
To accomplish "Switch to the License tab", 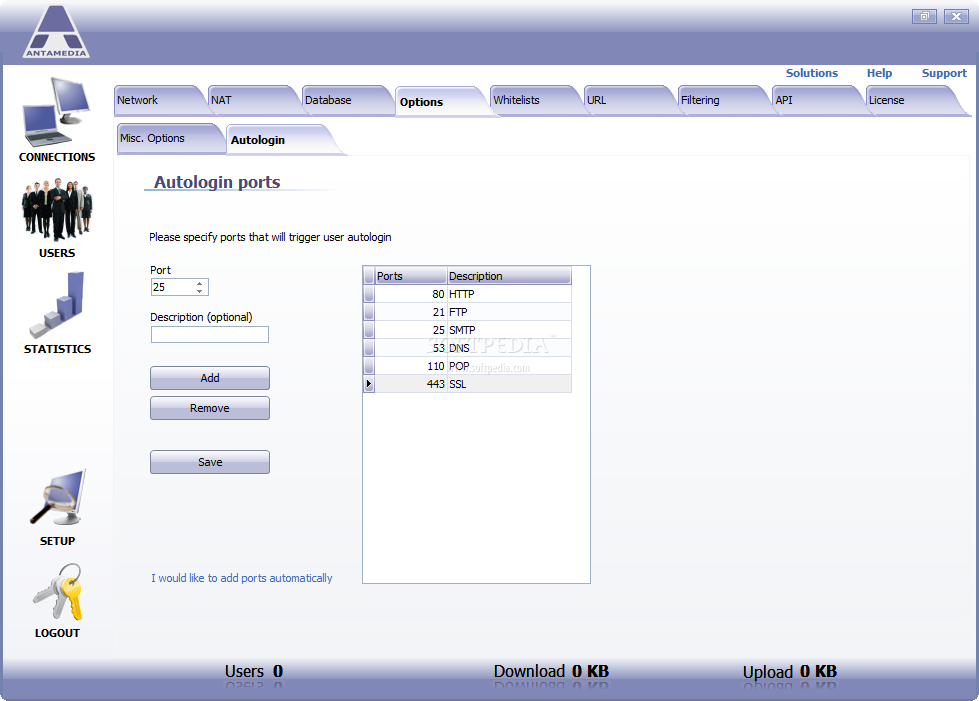I will click(910, 100).
